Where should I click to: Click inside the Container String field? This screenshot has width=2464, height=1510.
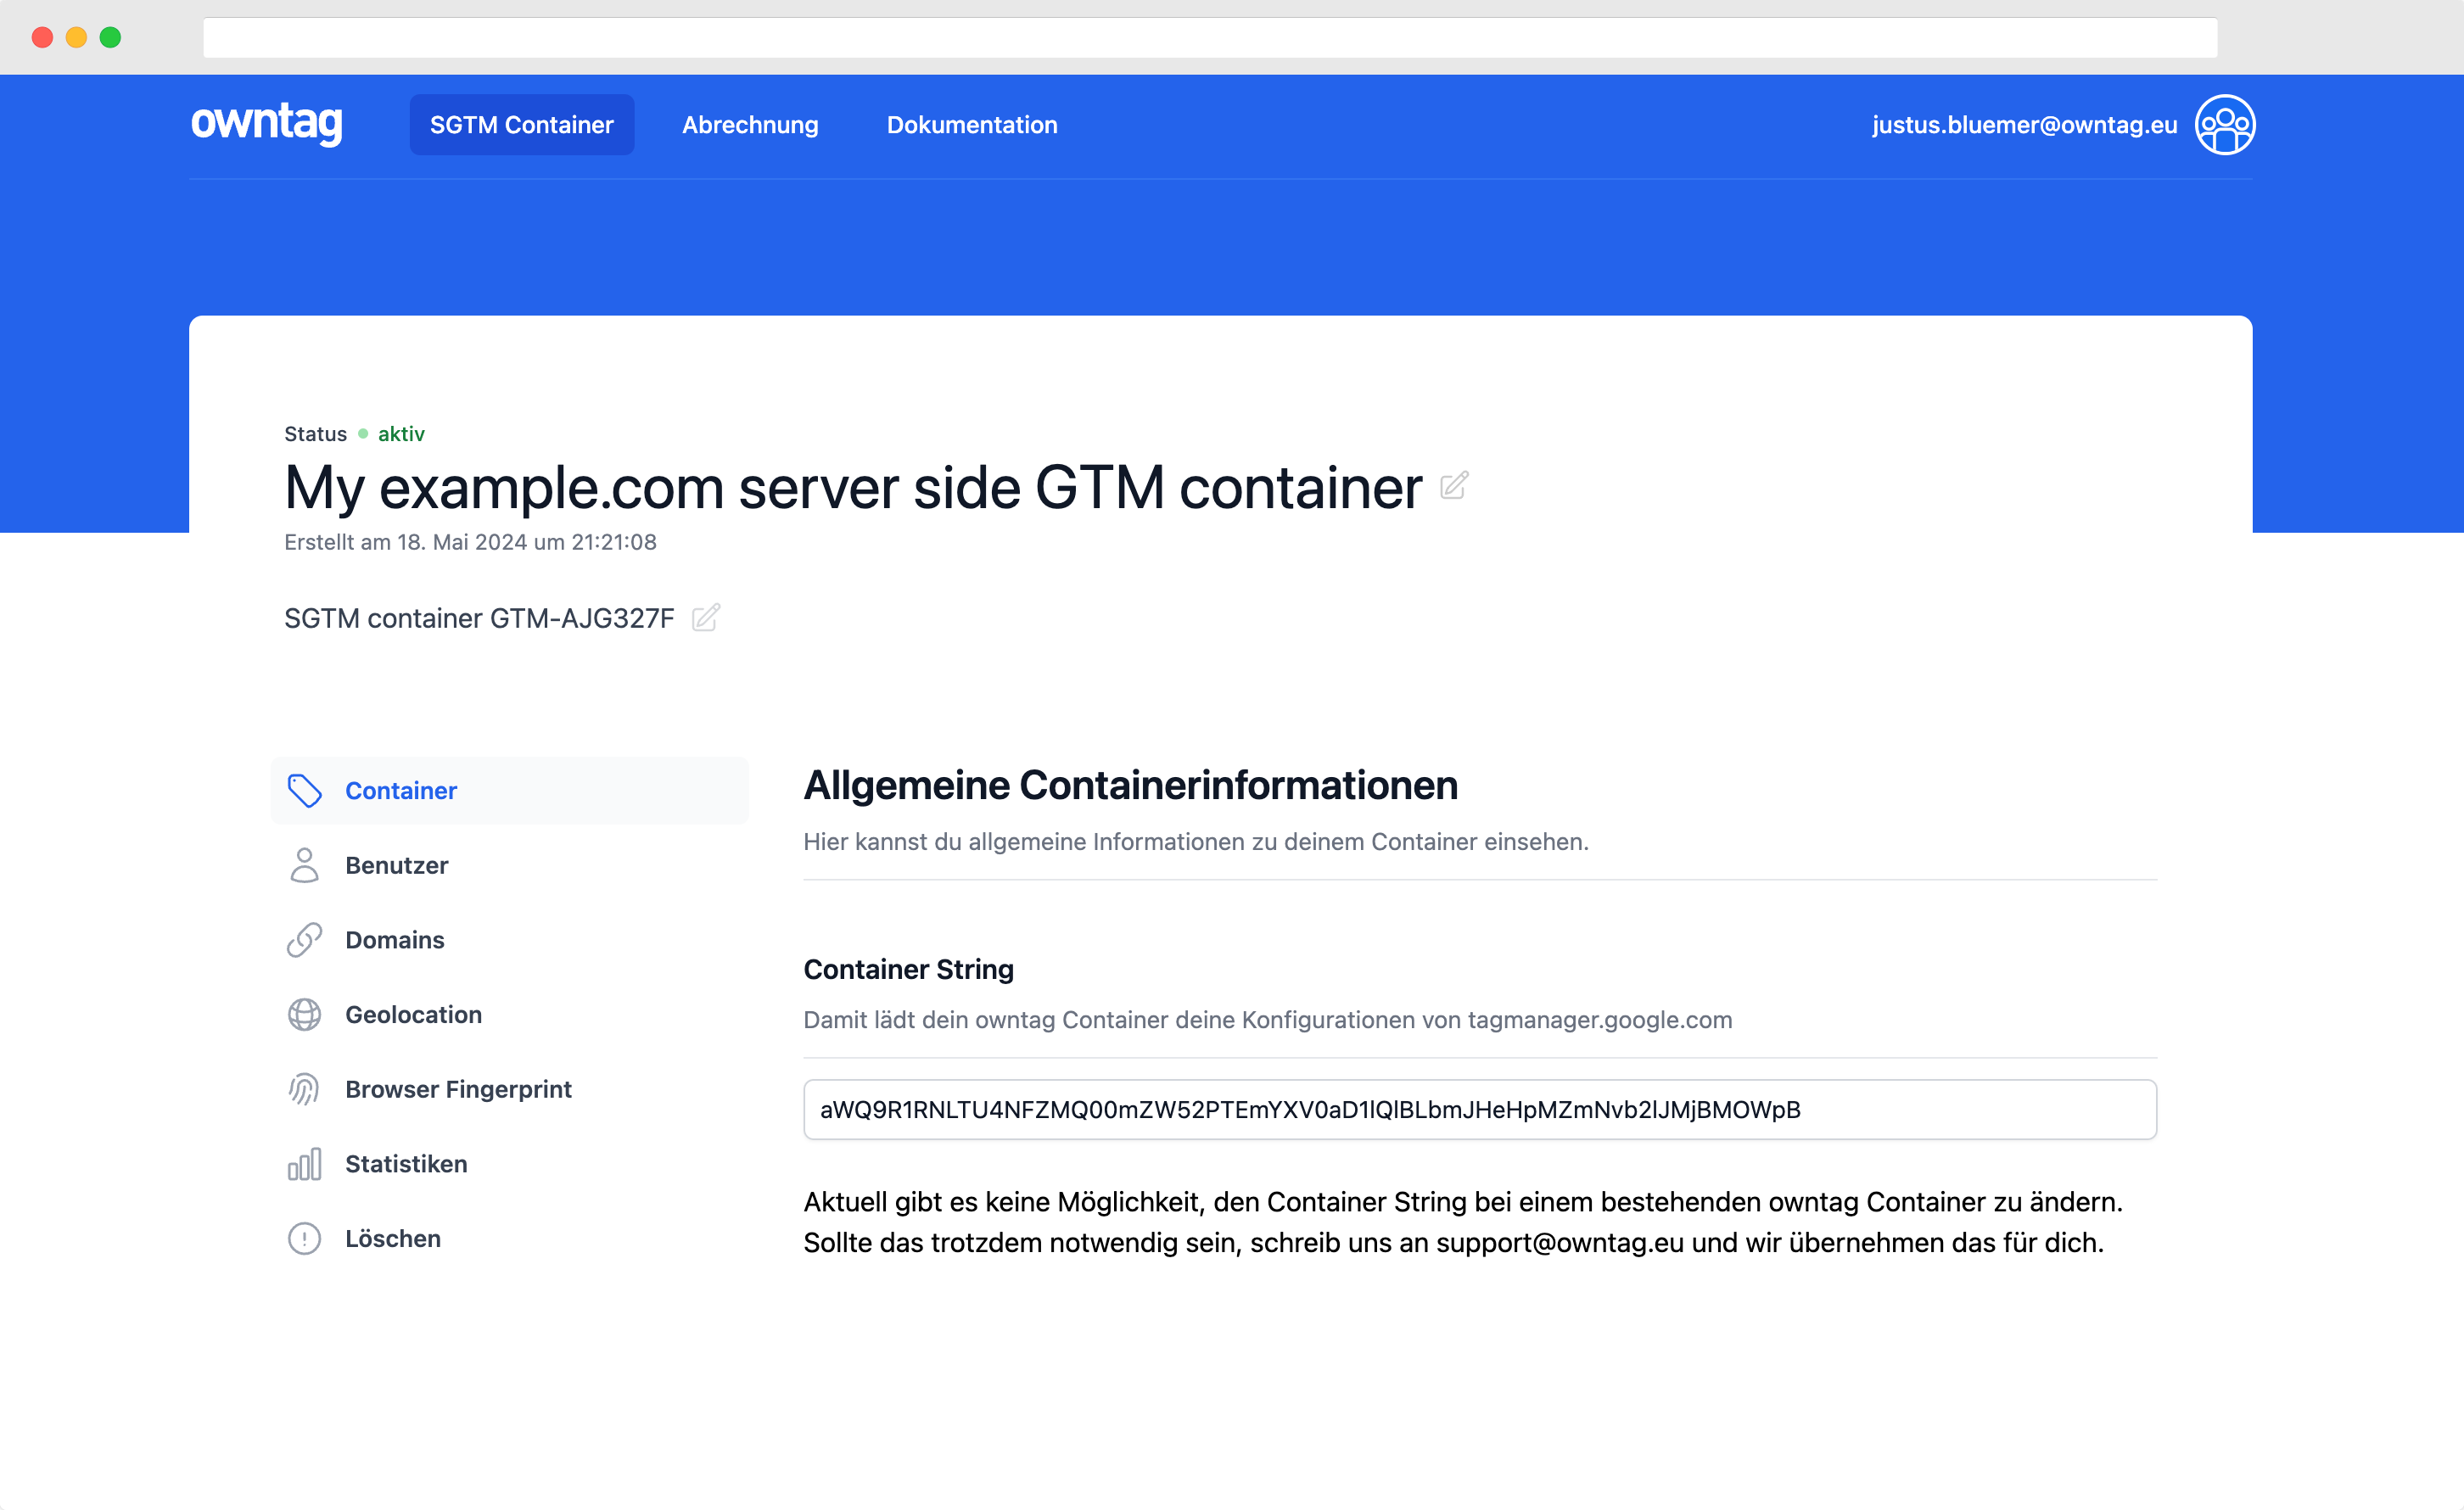click(x=1479, y=1110)
